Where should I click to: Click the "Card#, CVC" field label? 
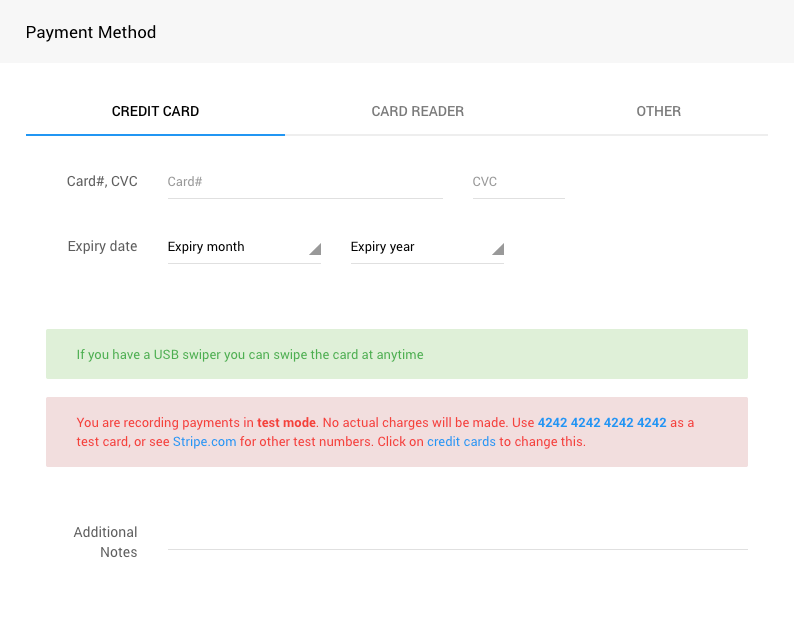(x=102, y=181)
